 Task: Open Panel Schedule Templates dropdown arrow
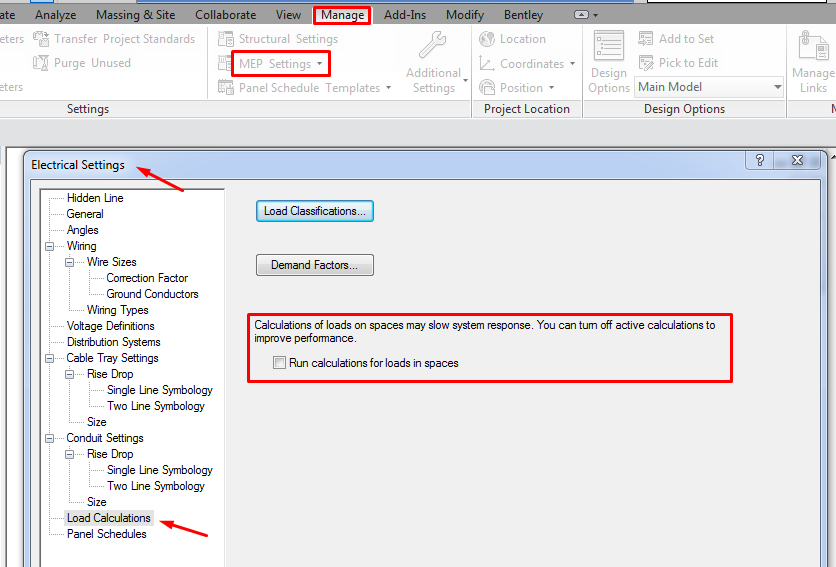point(389,88)
